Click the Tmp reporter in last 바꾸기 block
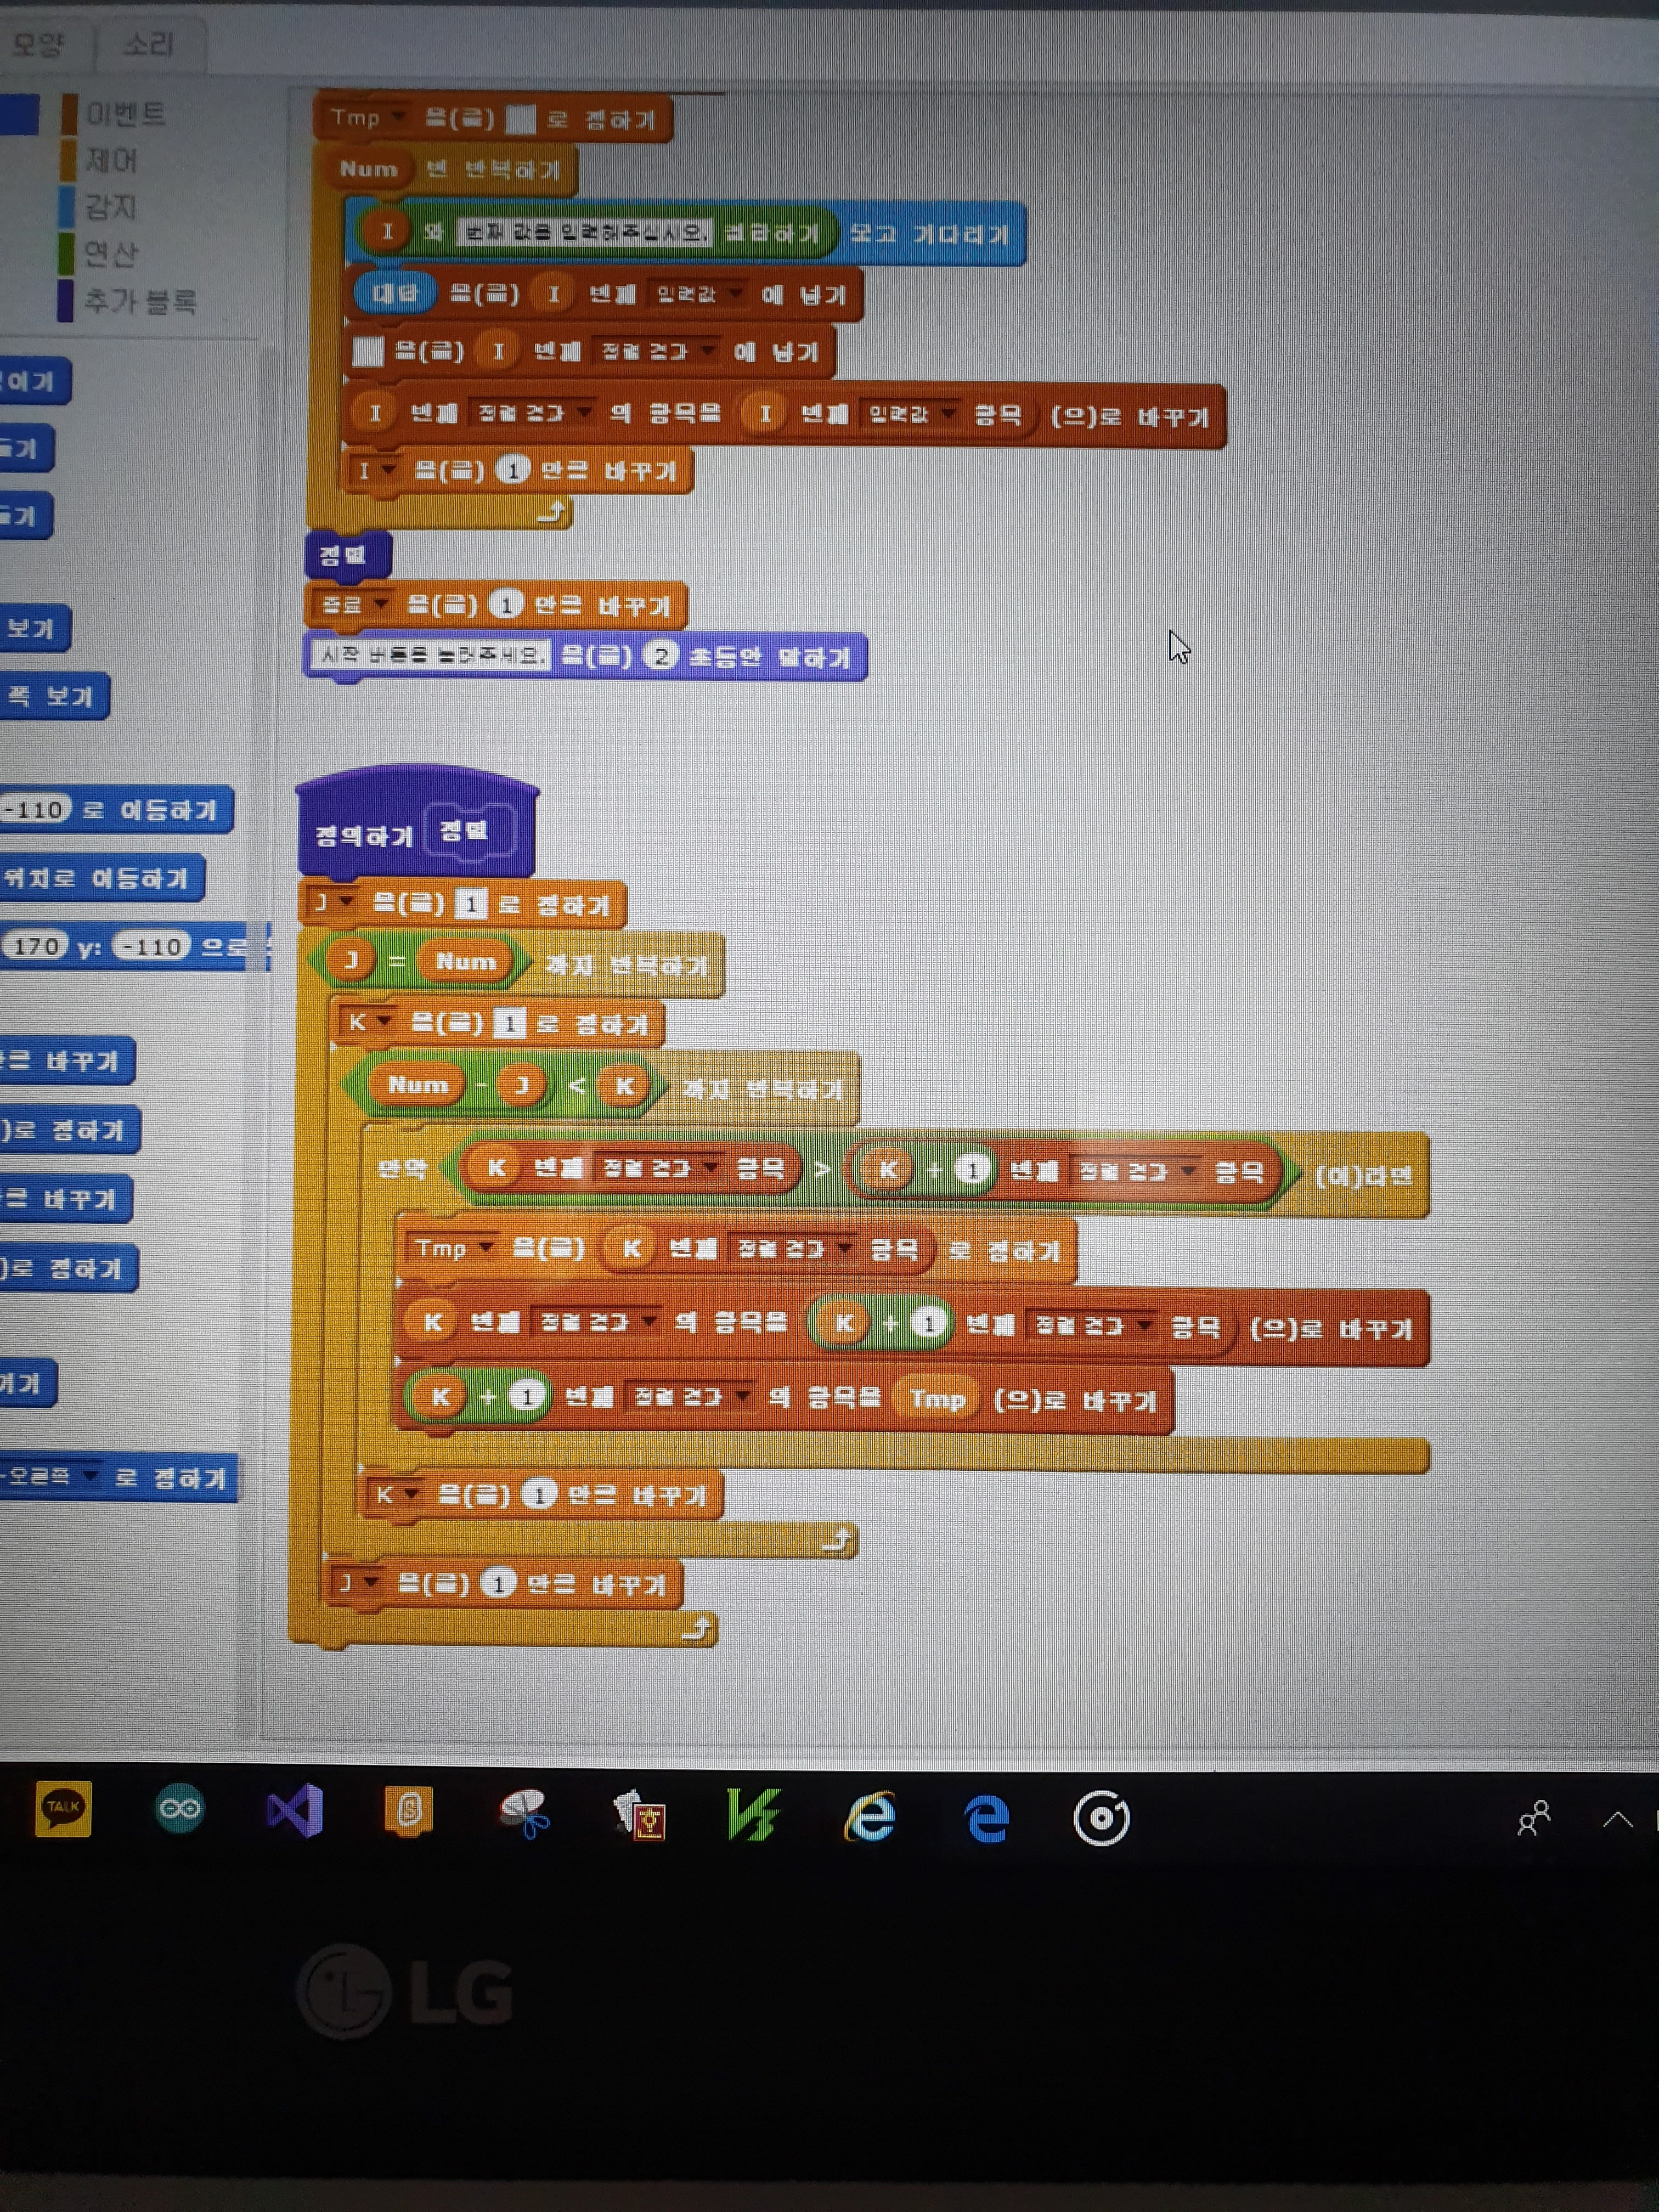The image size is (1659, 2212). 937,1398
